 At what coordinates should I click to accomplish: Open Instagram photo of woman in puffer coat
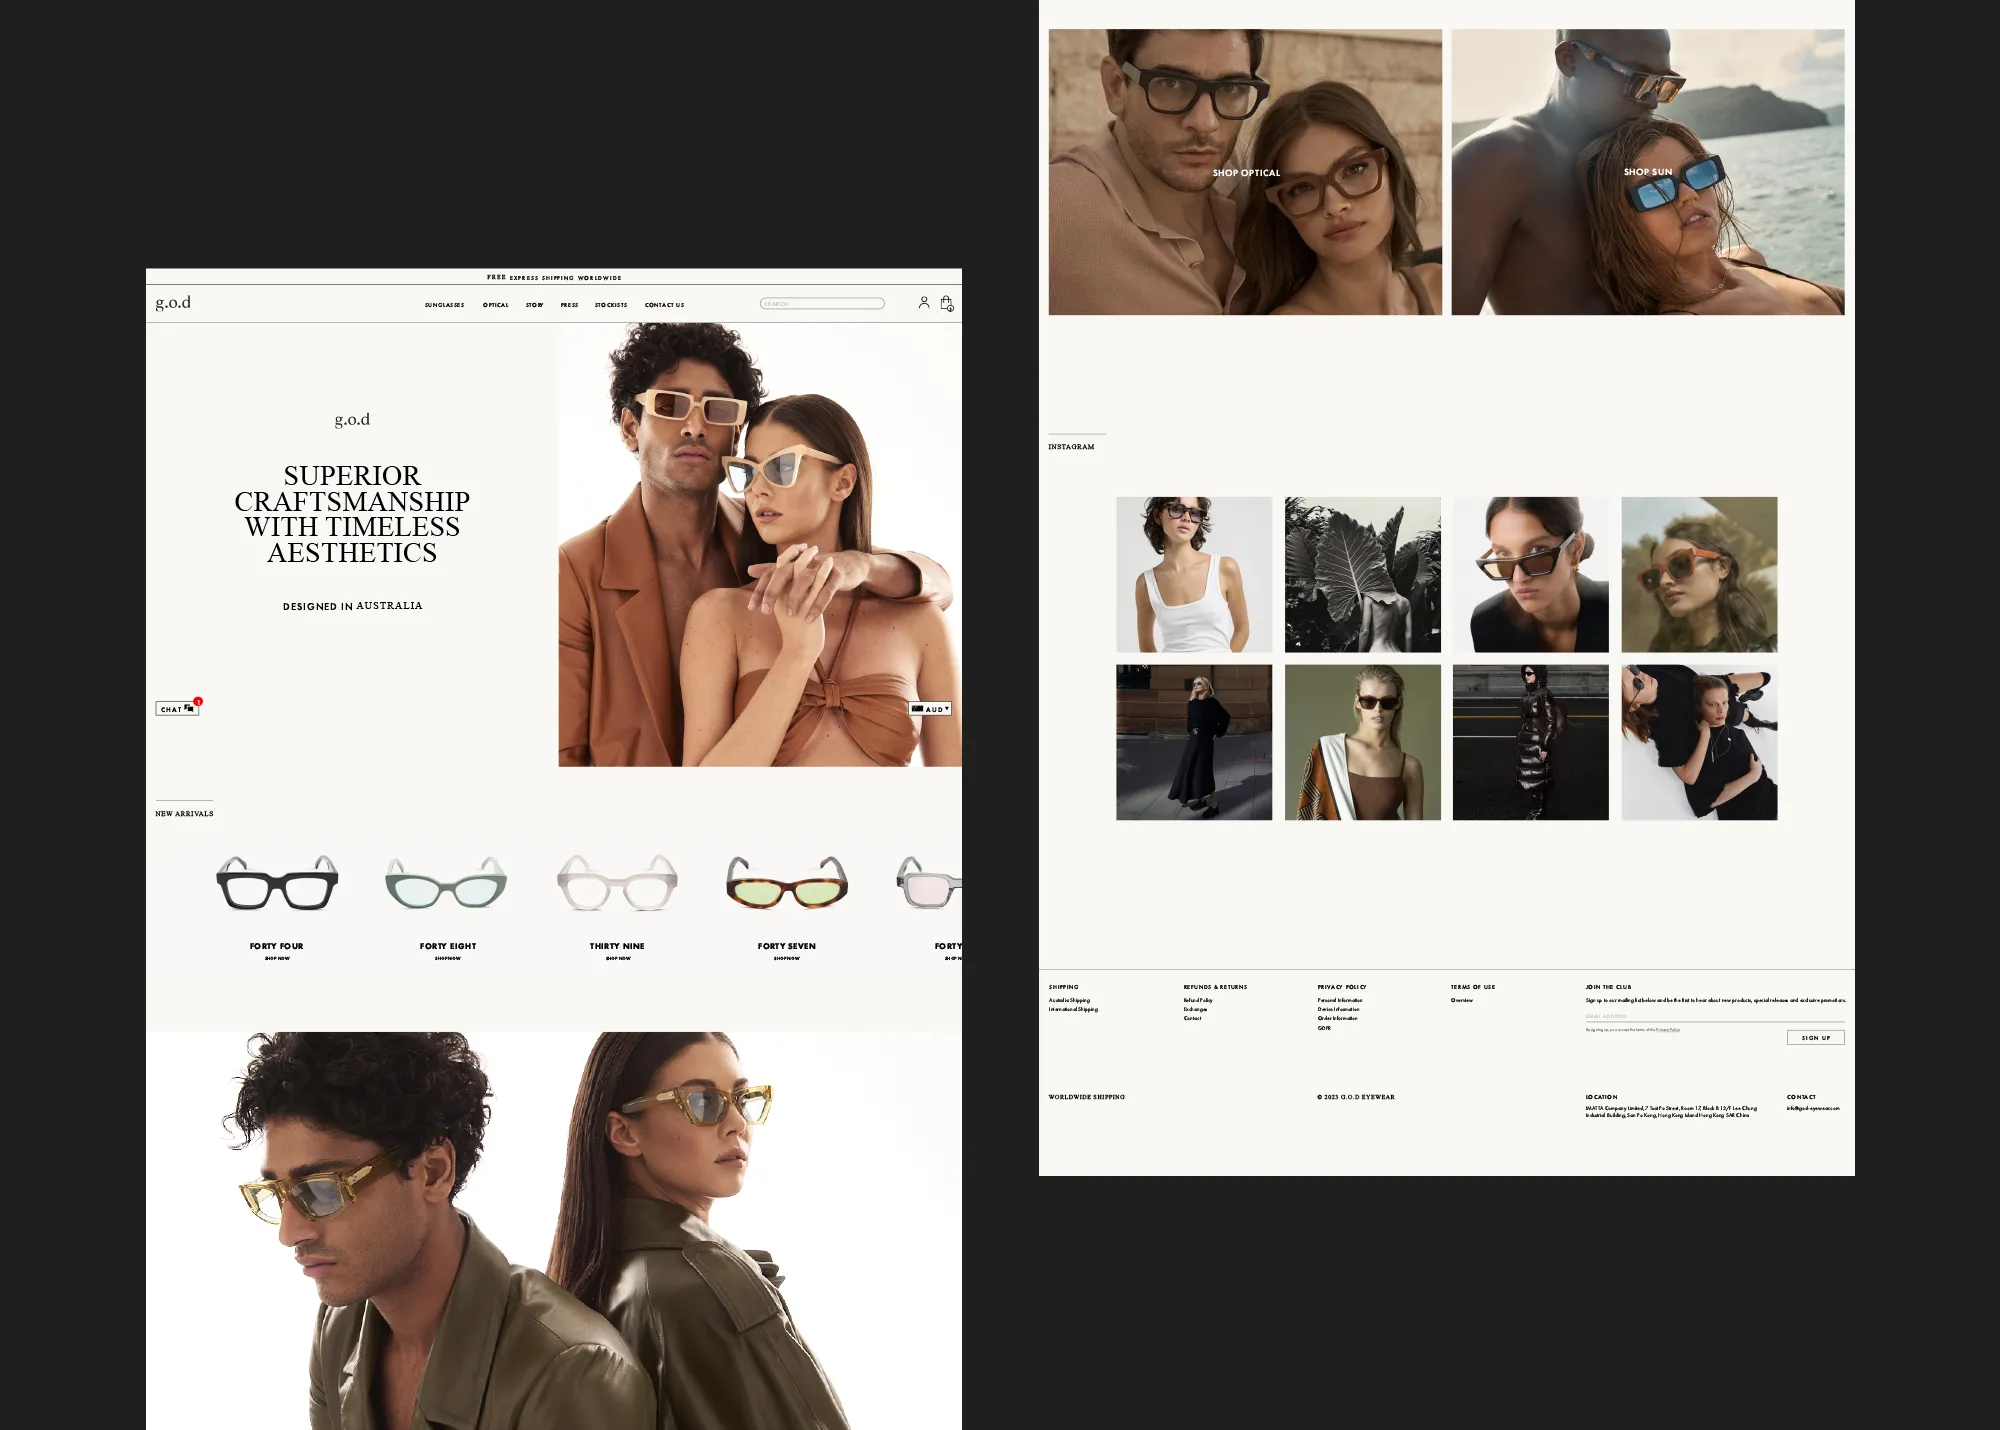[1531, 742]
